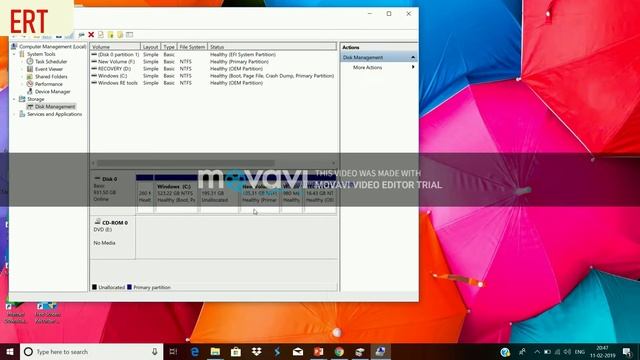Image resolution: width=640 pixels, height=360 pixels.
Task: Click the volume speaker tray icon
Action: [567, 352]
